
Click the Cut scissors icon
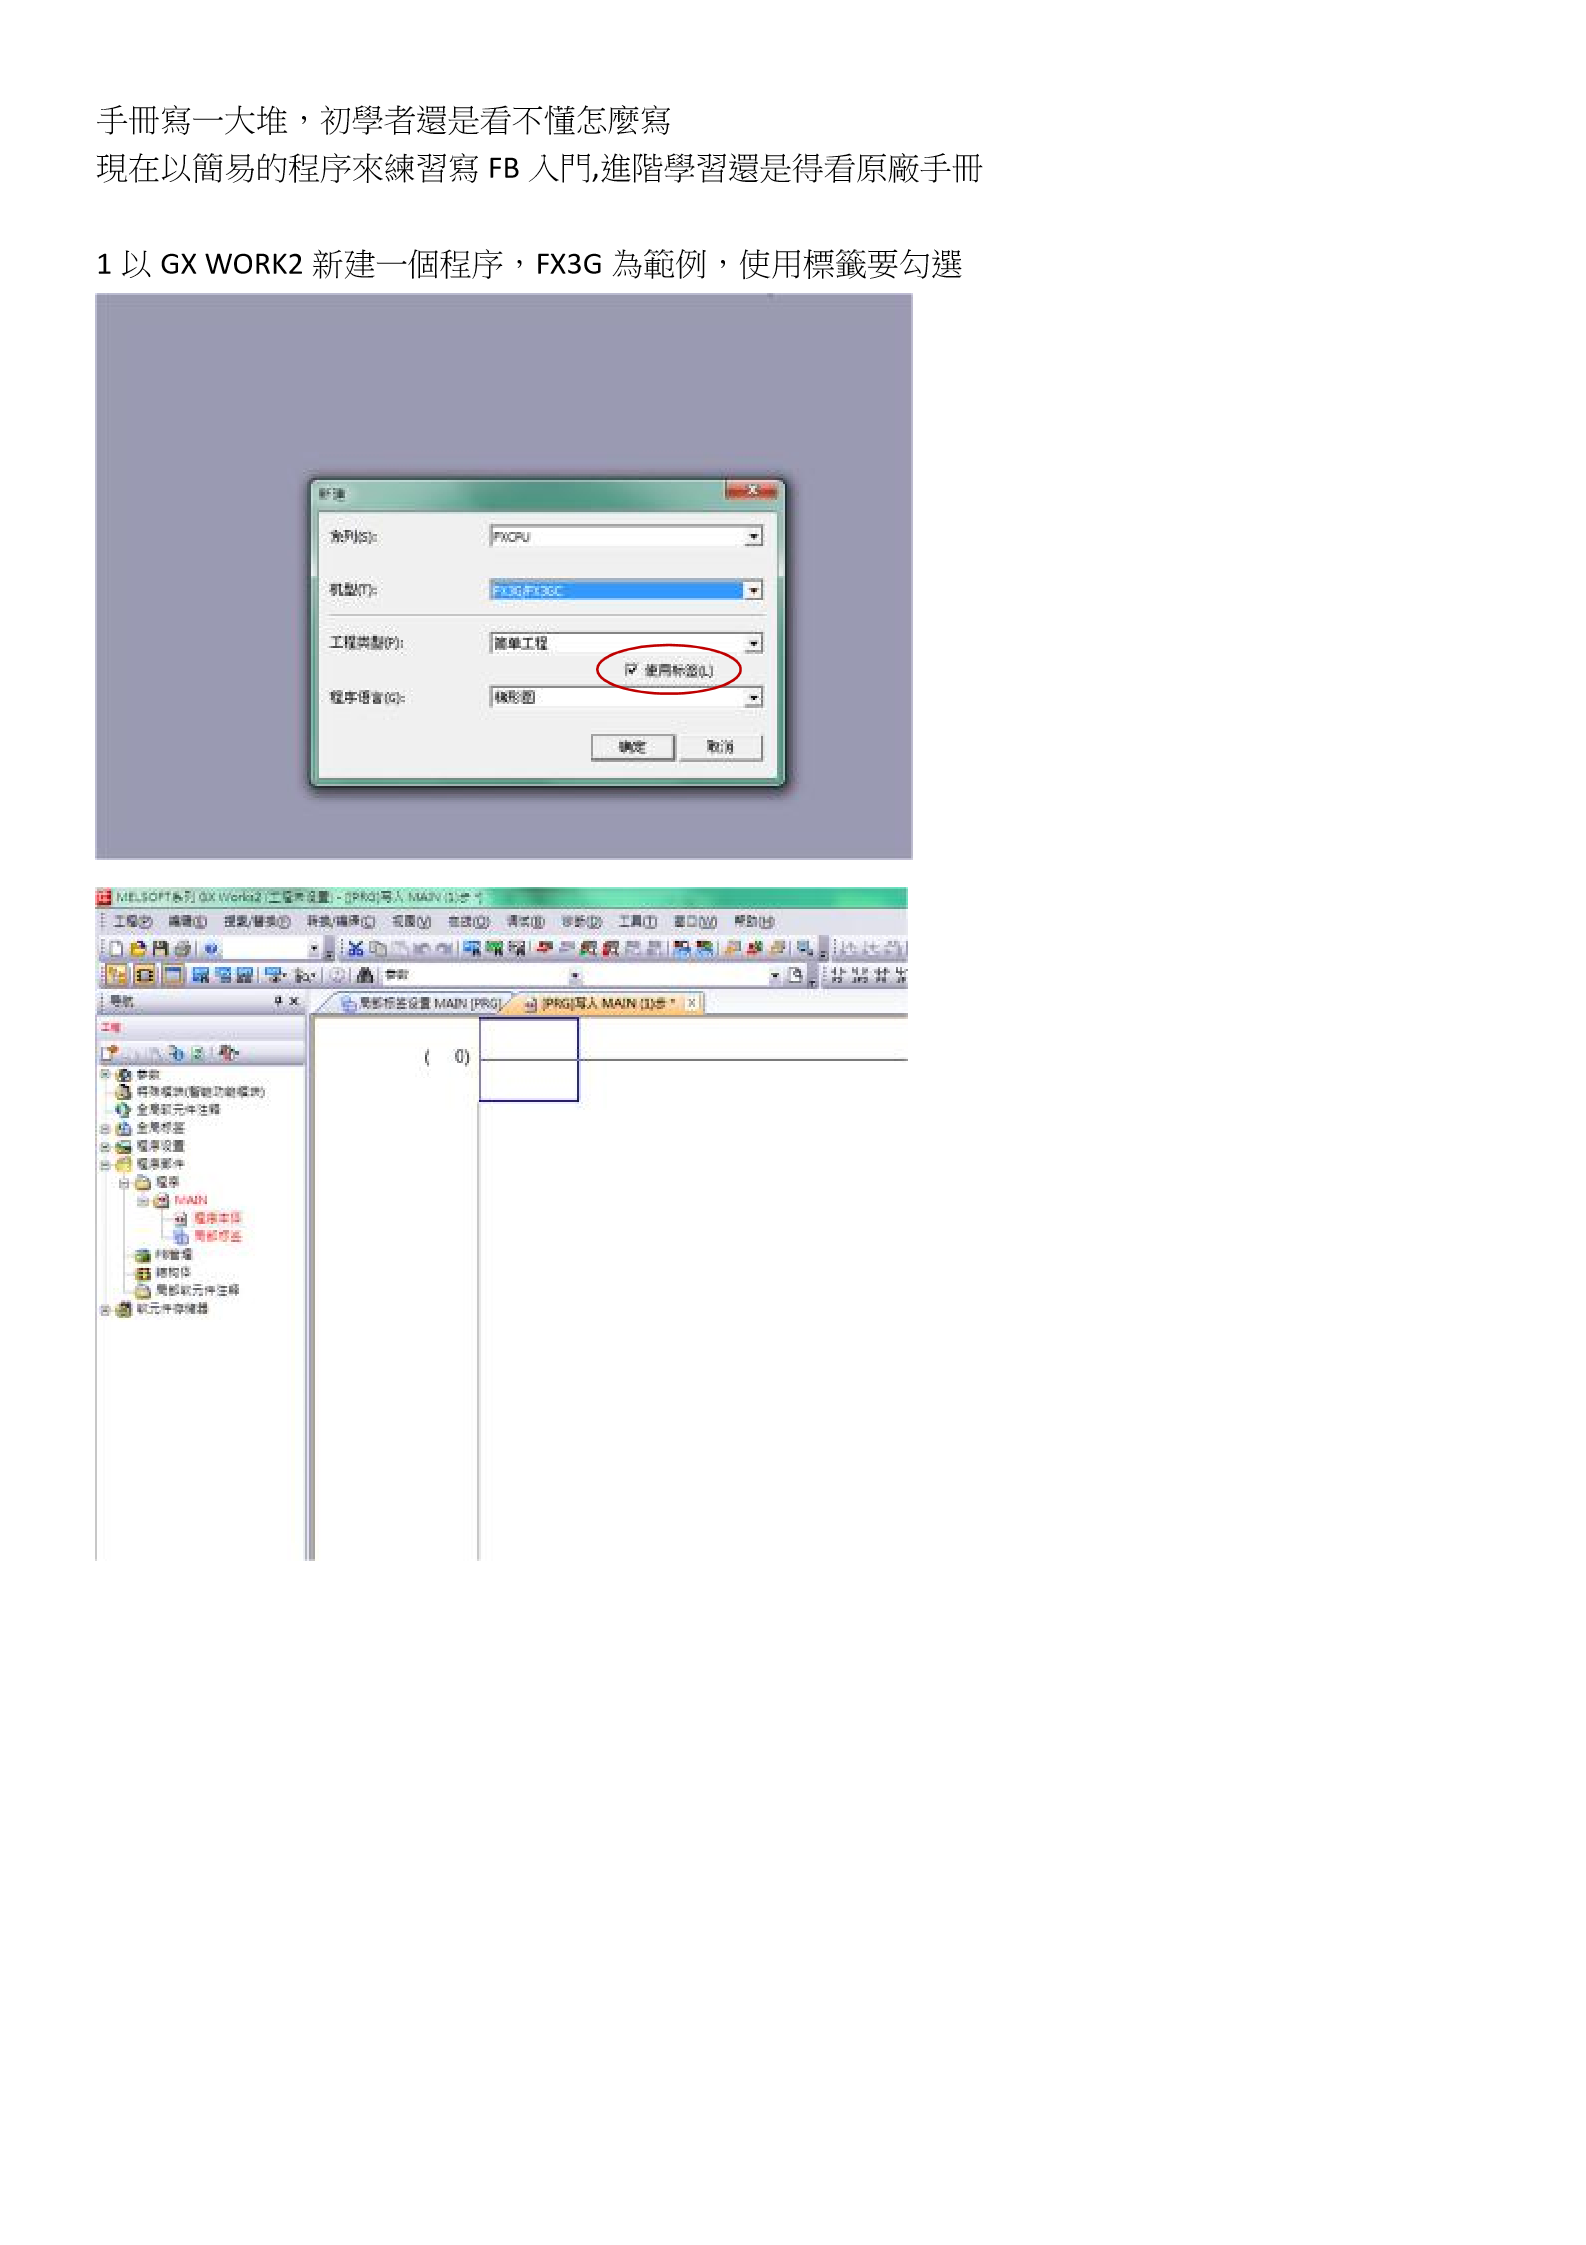pyautogui.click(x=355, y=949)
